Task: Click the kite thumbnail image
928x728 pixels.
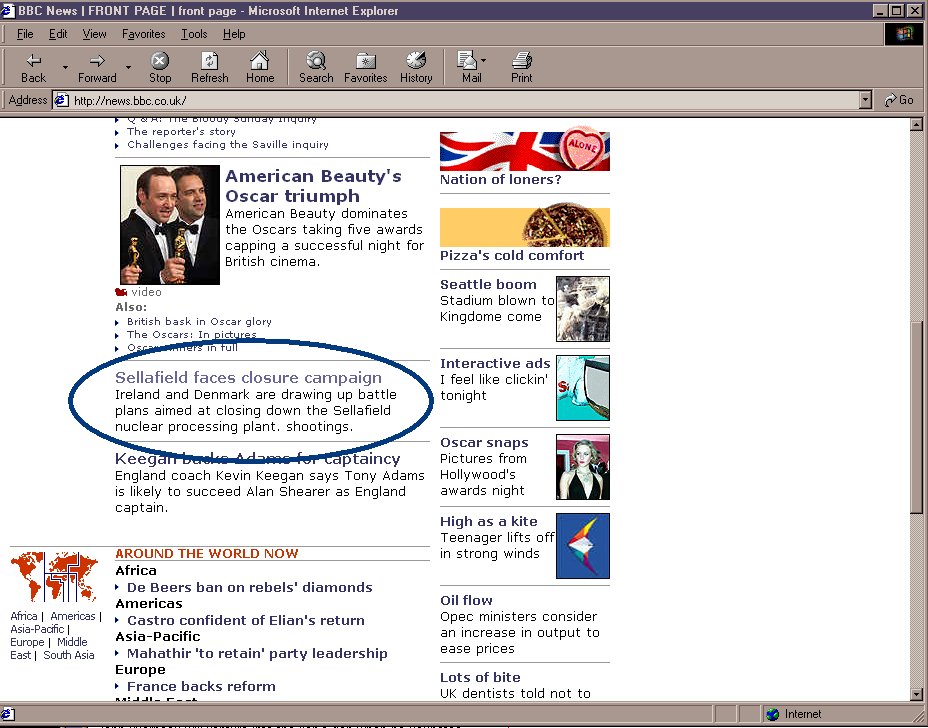Action: pos(583,546)
